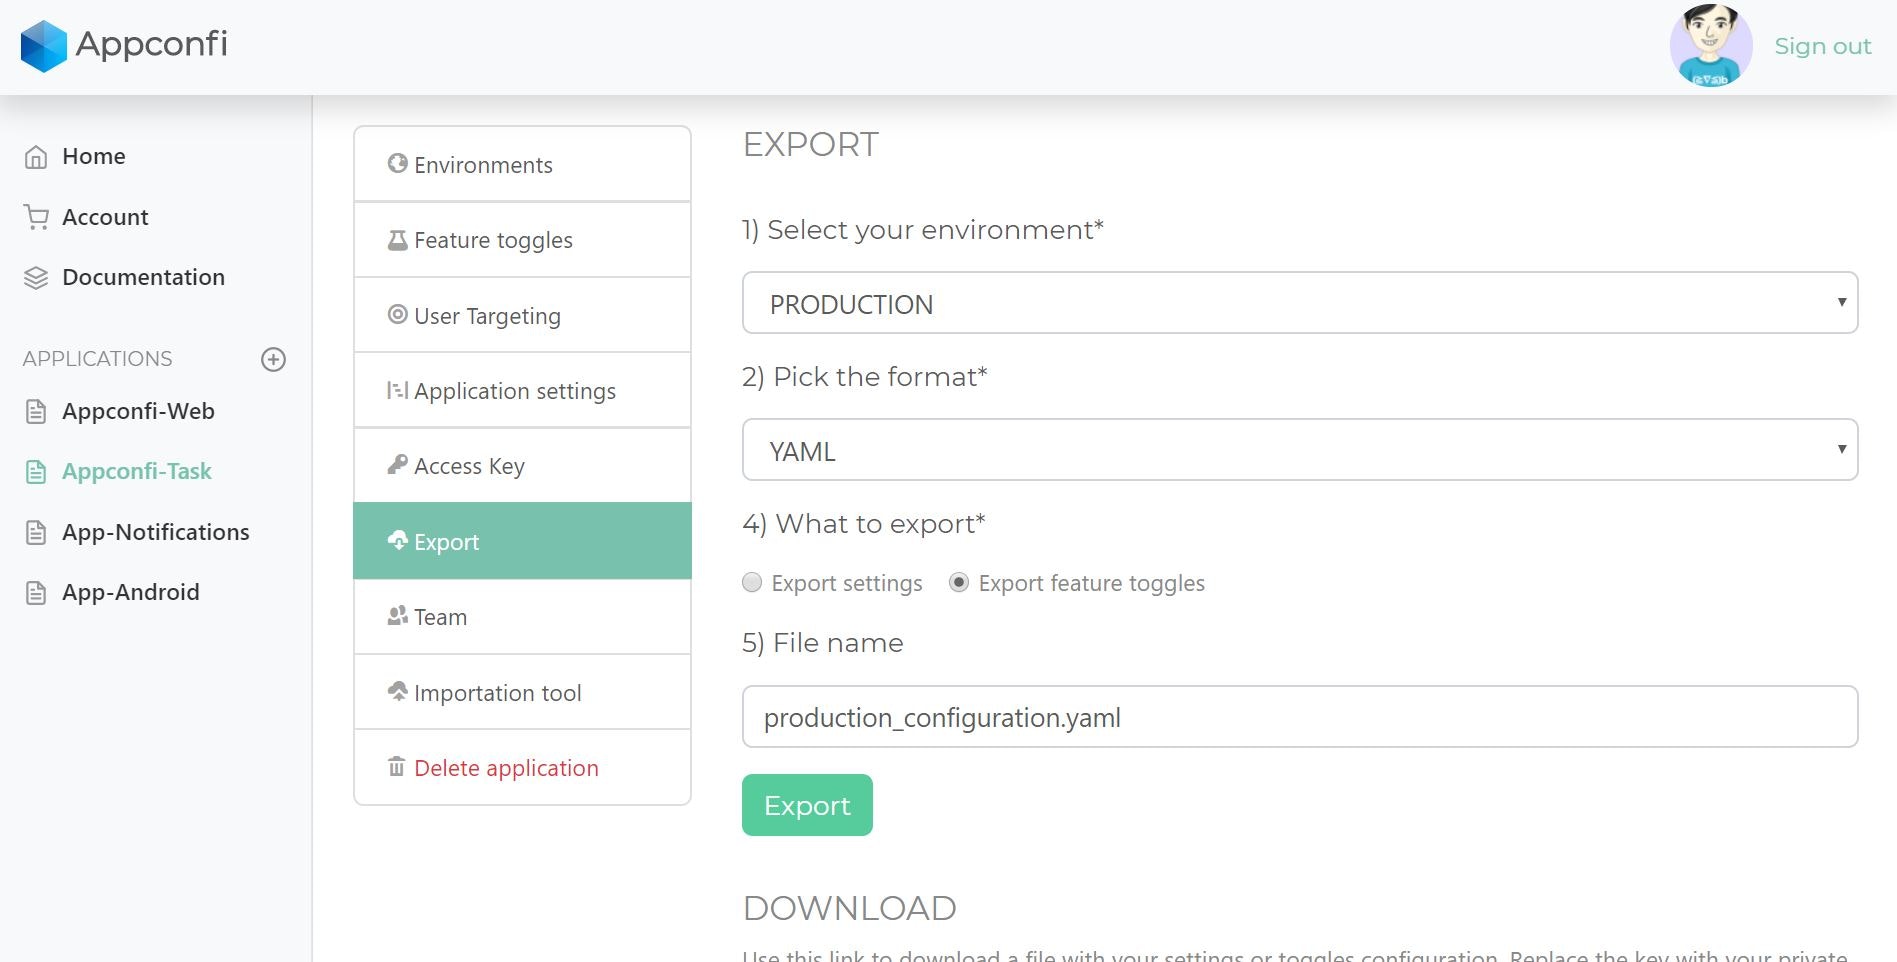The height and width of the screenshot is (962, 1897).
Task: Click the Account cart icon
Action: [36, 217]
